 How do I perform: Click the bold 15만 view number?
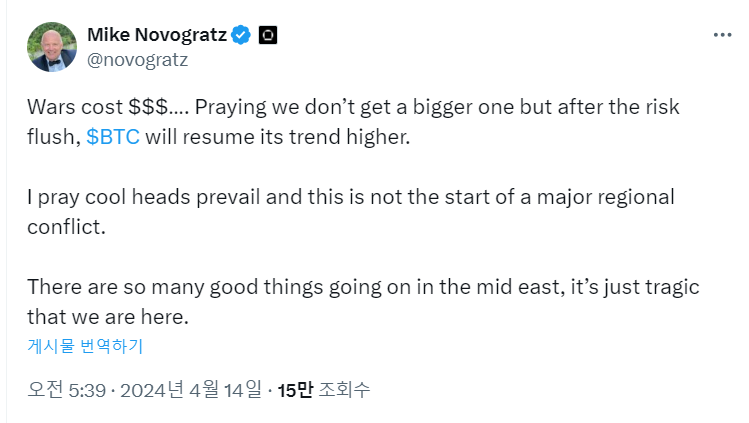(295, 389)
